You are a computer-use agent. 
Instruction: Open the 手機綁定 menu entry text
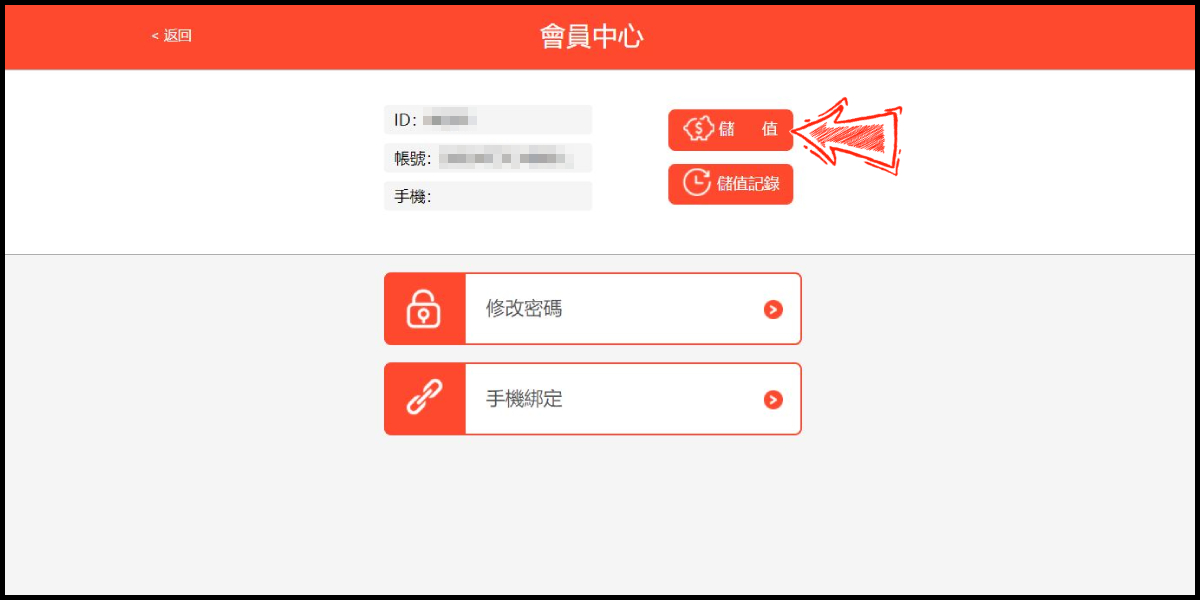(x=524, y=399)
